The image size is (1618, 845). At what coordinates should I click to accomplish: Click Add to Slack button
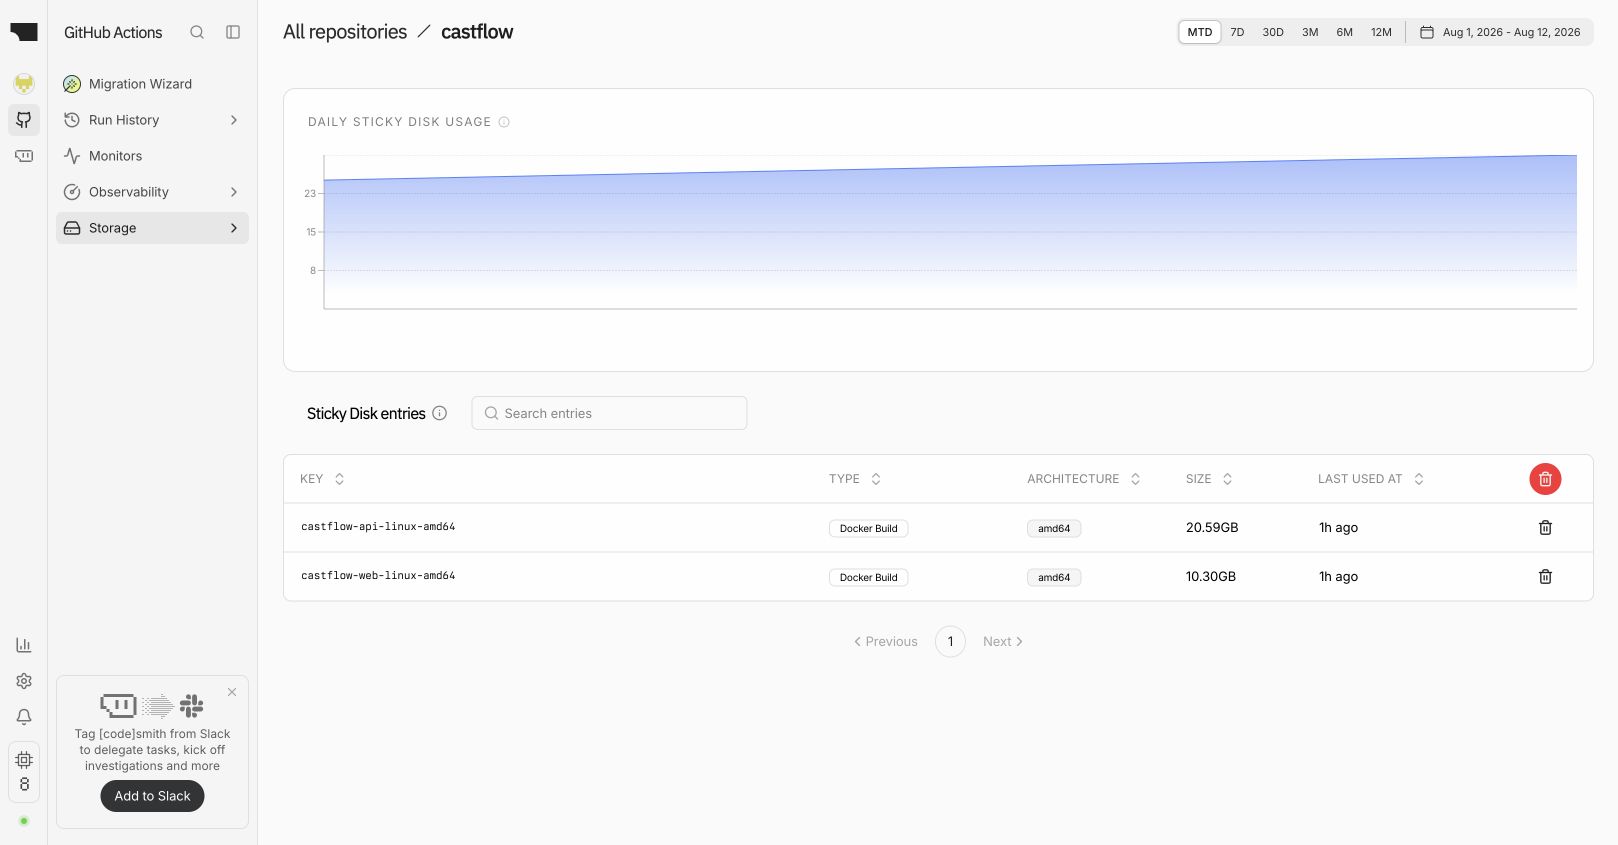(x=152, y=796)
